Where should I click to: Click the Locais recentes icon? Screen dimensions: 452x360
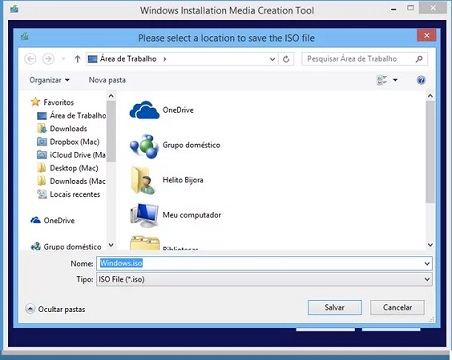click(42, 194)
